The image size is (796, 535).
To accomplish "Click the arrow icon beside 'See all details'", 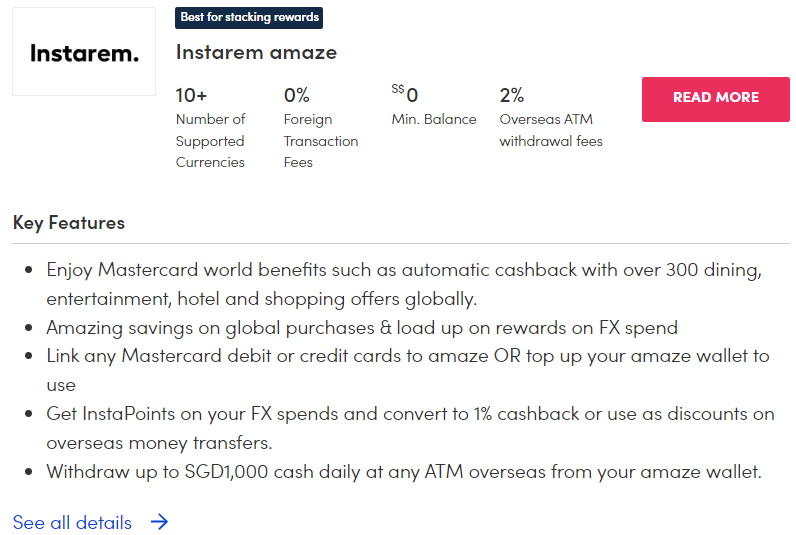I will point(159,522).
